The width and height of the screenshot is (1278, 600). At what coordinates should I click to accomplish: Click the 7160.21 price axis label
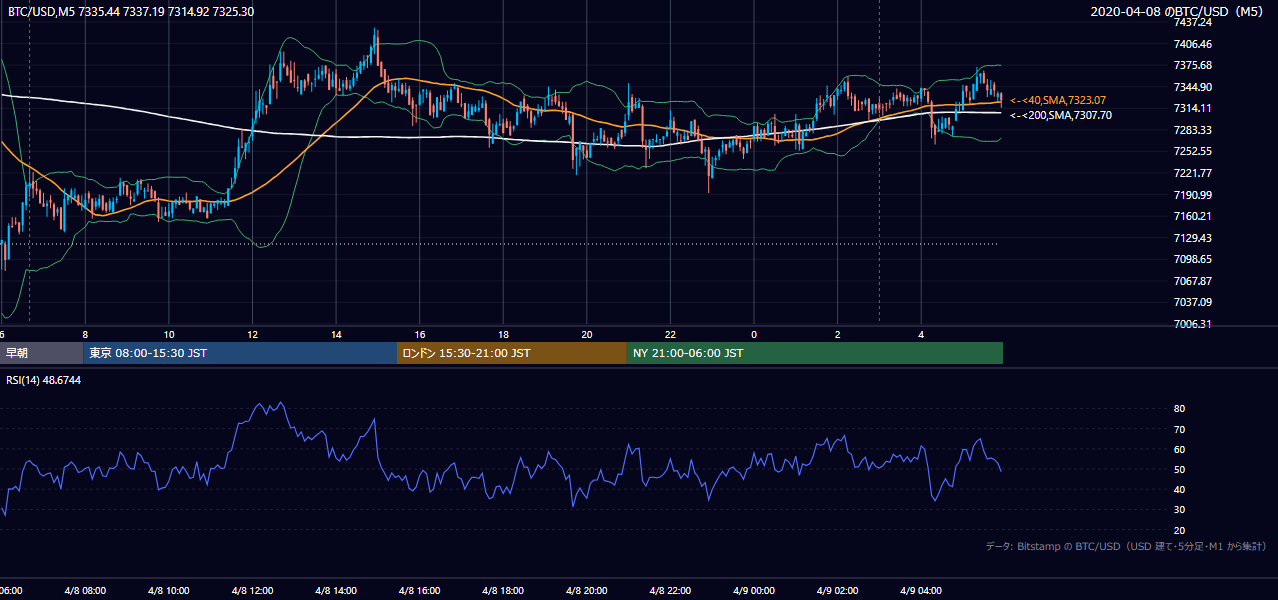pyautogui.click(x=1192, y=216)
